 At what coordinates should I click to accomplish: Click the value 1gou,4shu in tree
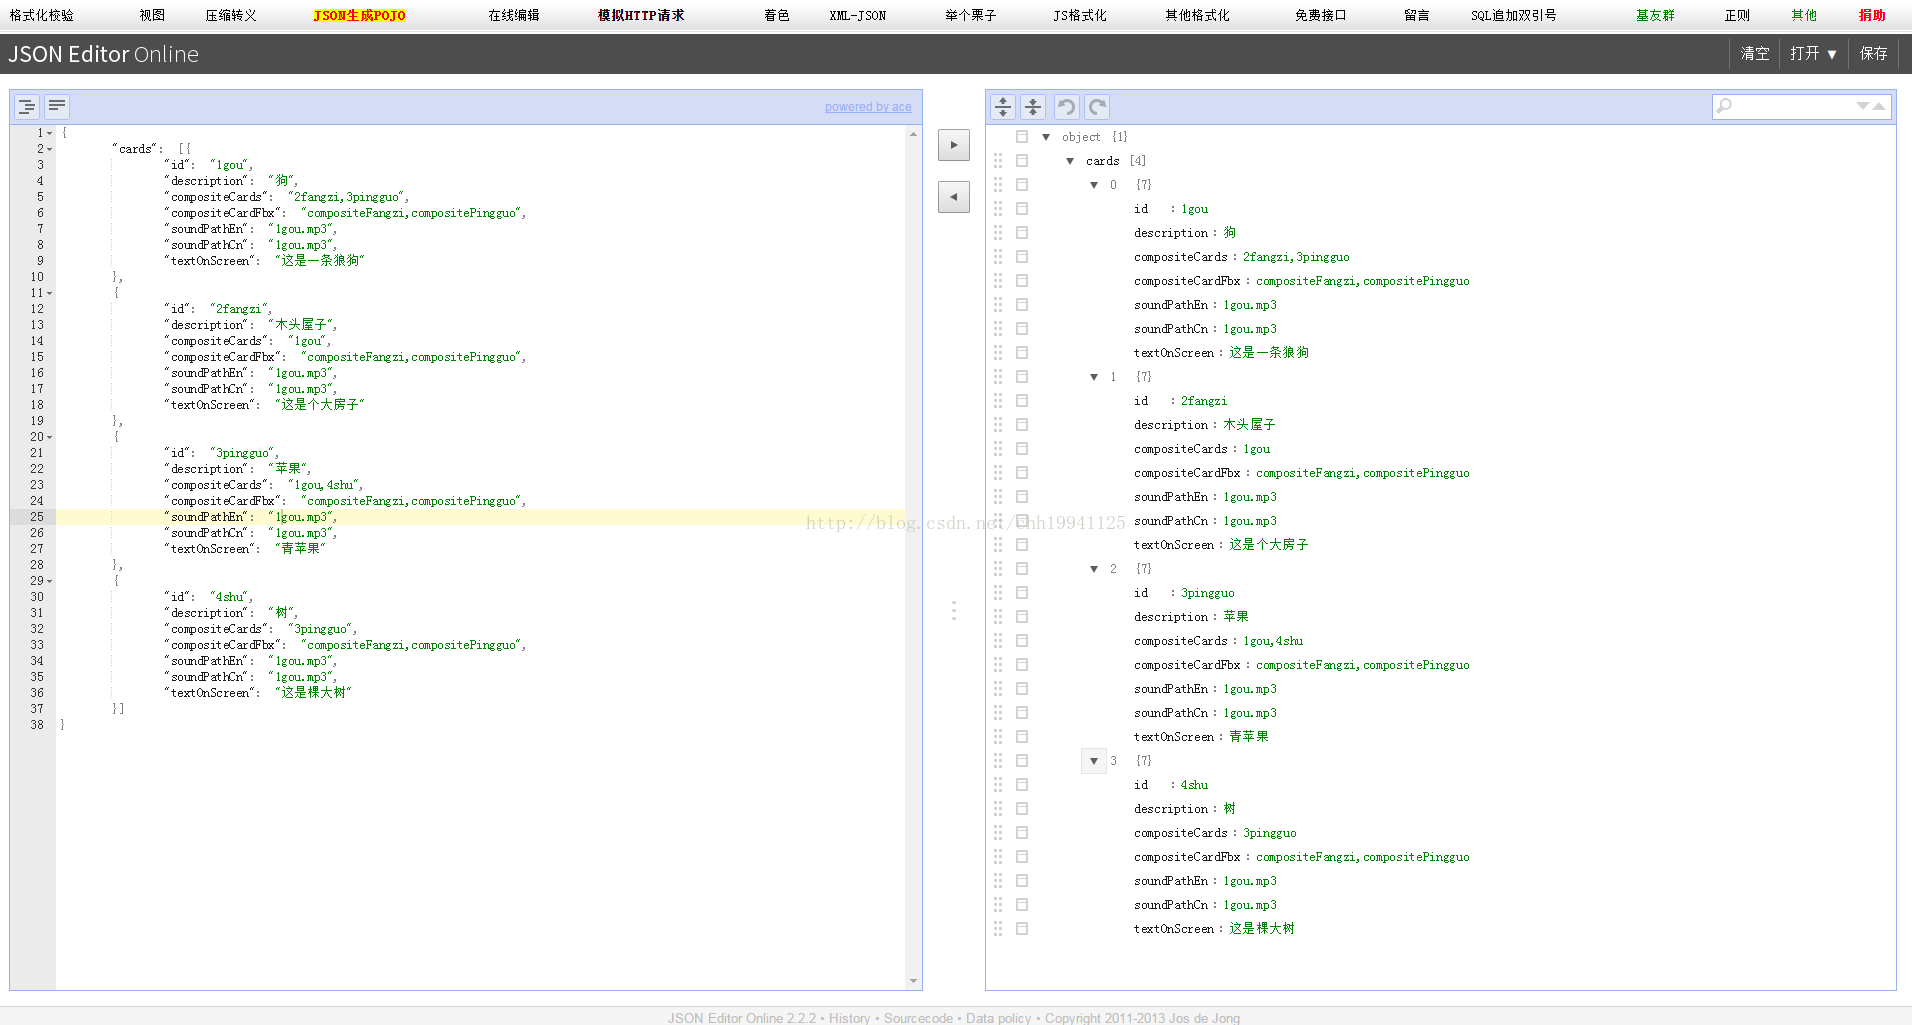coord(1273,641)
